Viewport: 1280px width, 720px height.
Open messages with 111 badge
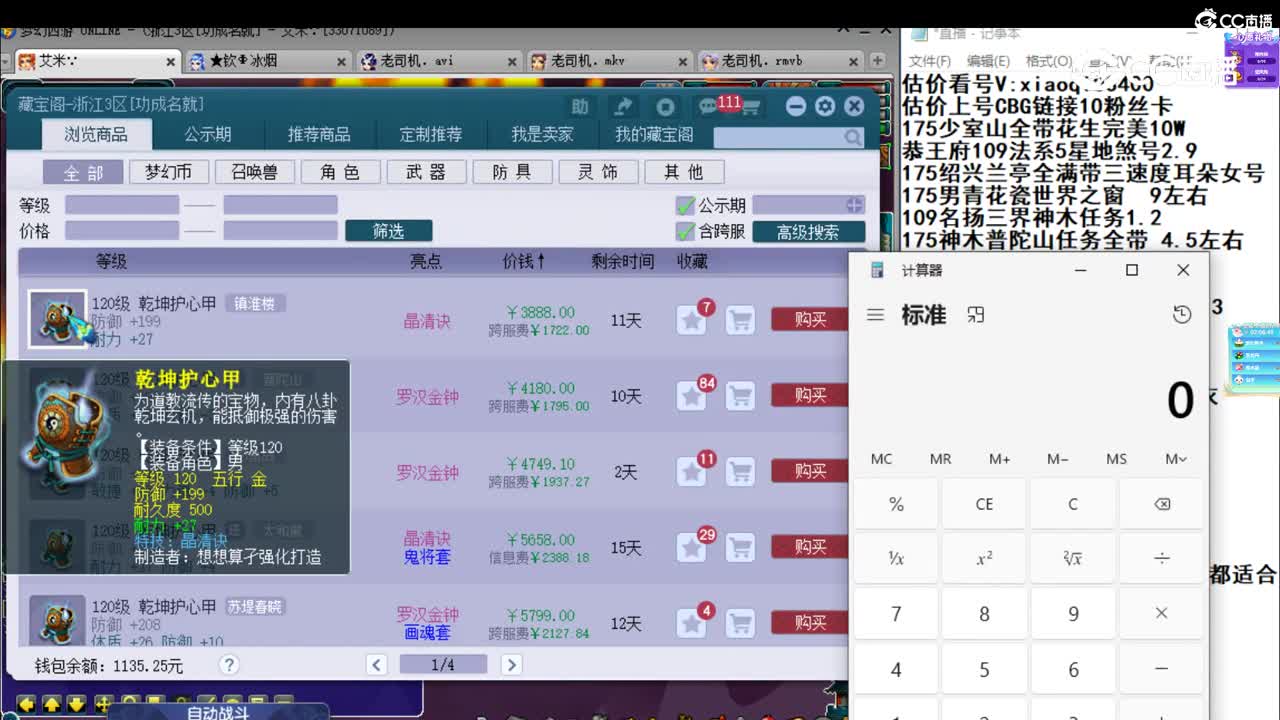coord(709,106)
